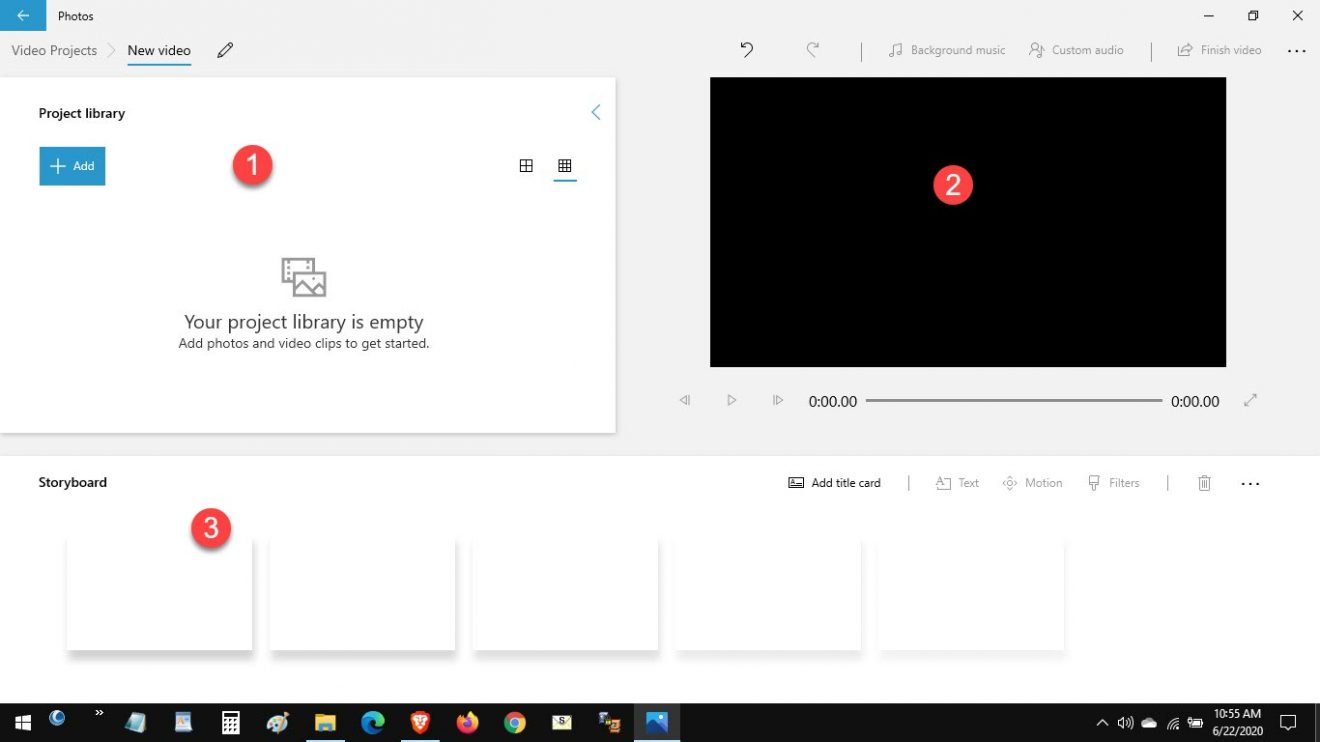Open the Paint palette taskbar icon
The image size is (1320, 742).
point(278,722)
